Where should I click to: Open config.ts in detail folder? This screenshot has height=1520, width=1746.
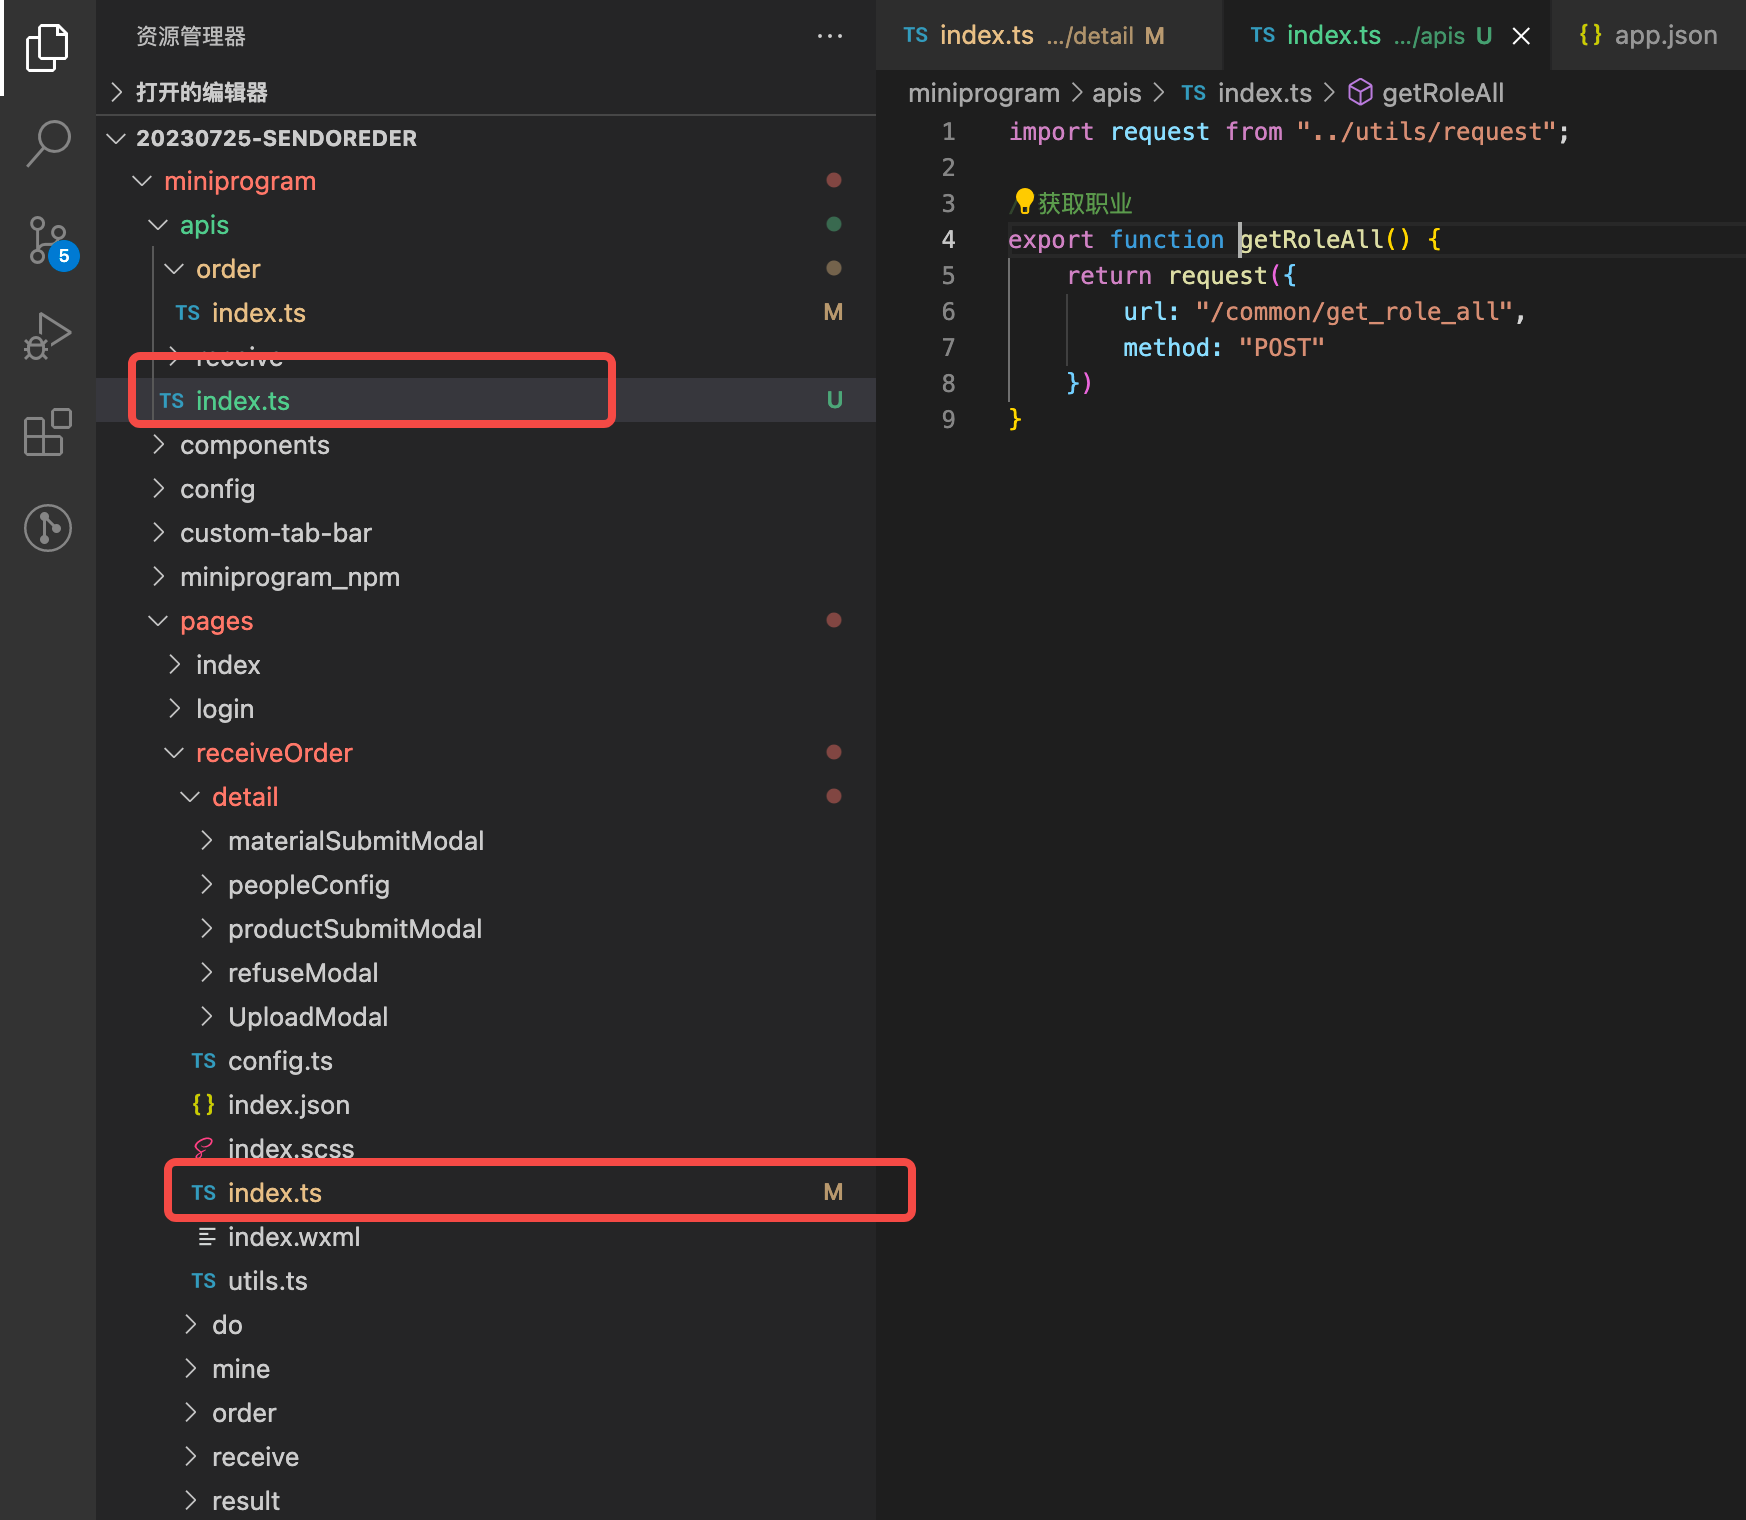point(486,1061)
